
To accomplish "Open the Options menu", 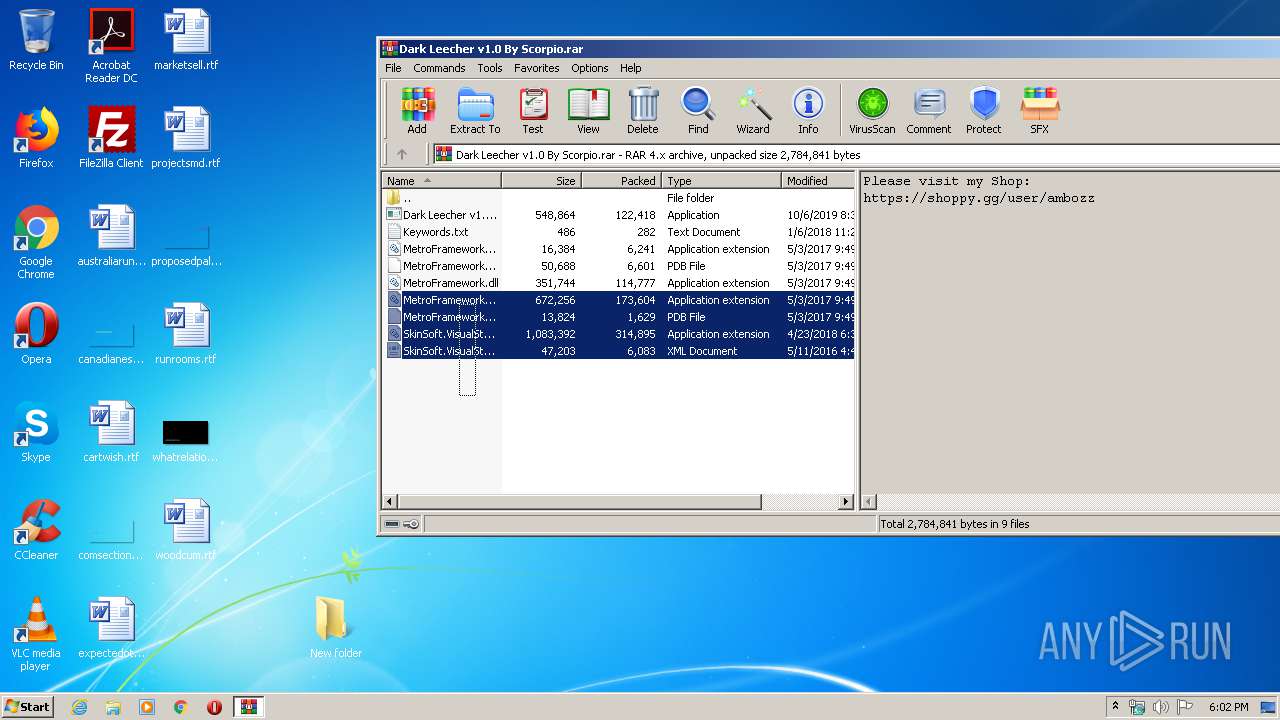I will [x=590, y=68].
